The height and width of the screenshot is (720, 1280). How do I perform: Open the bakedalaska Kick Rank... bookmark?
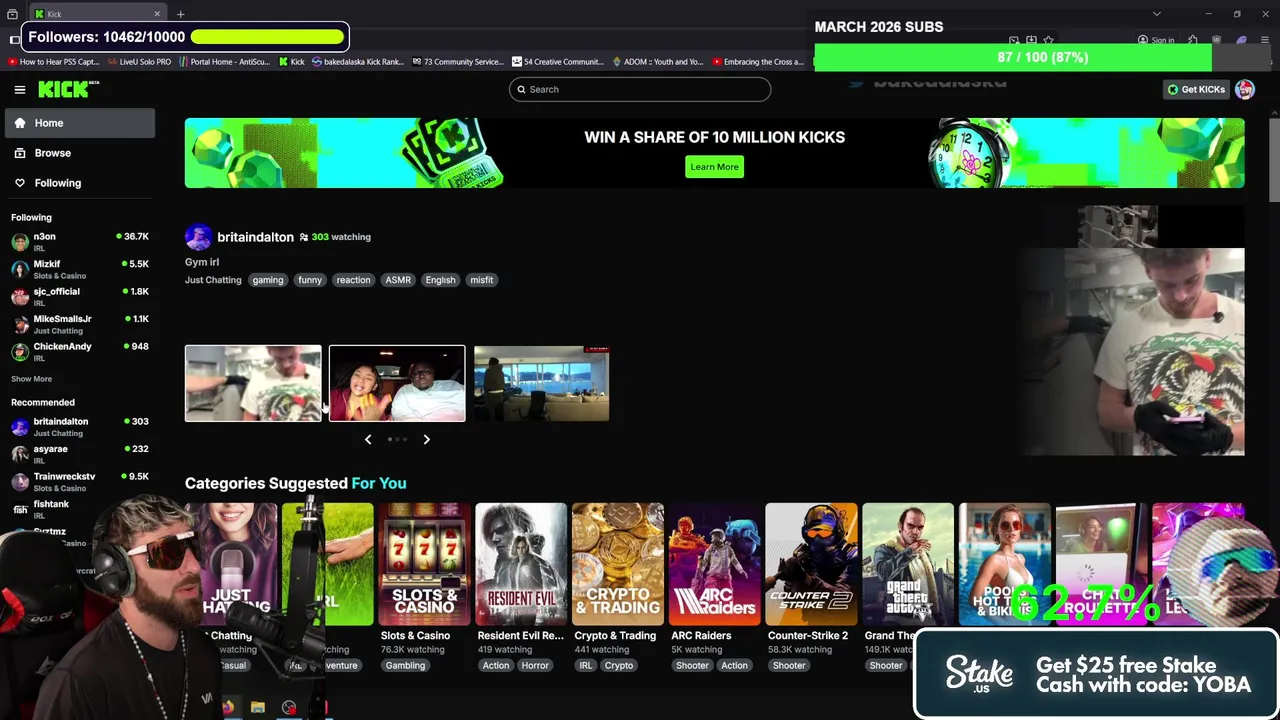tap(358, 62)
